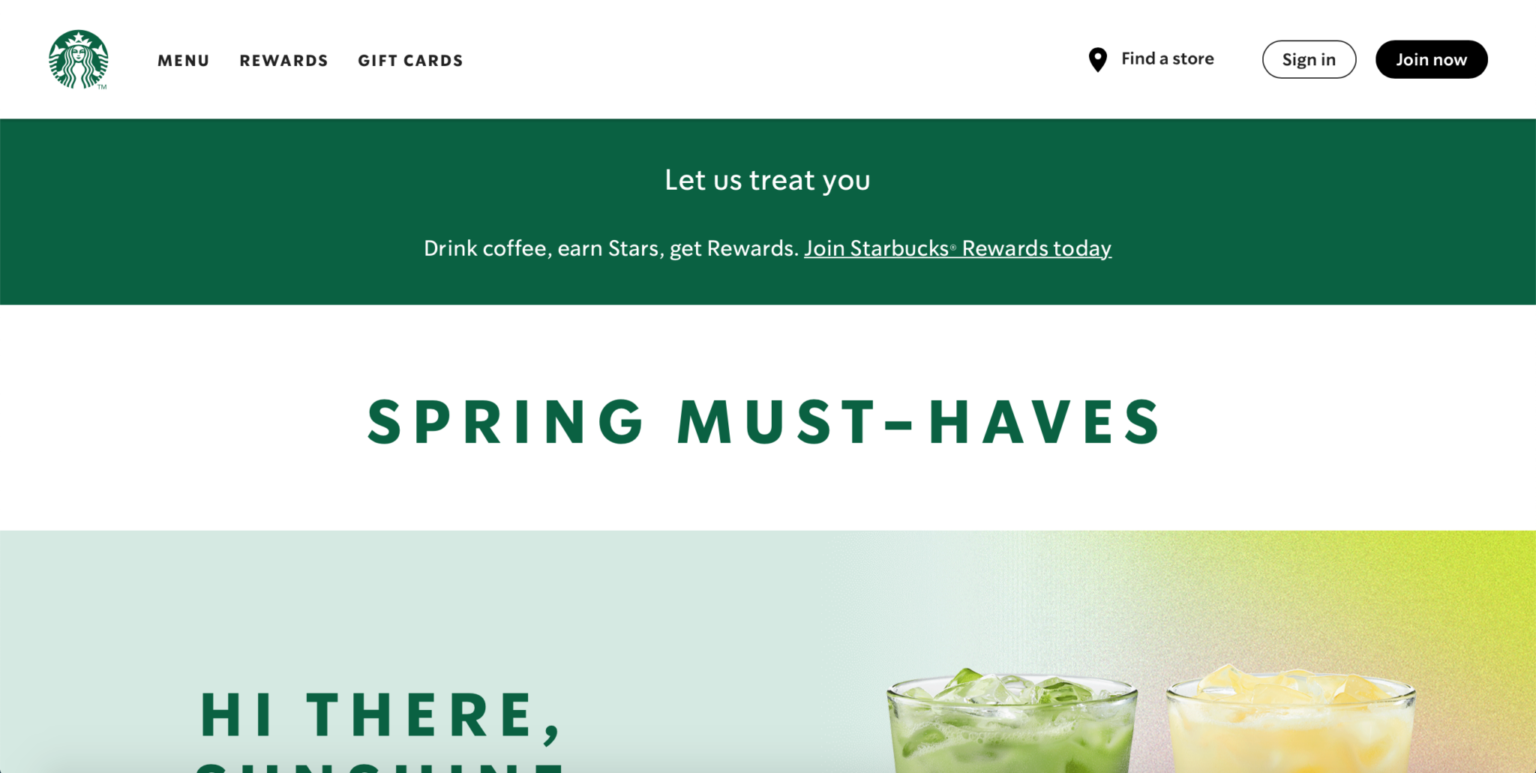Go to the REWARDS navigation item
Viewport: 1536px width, 773px height.
284,61
